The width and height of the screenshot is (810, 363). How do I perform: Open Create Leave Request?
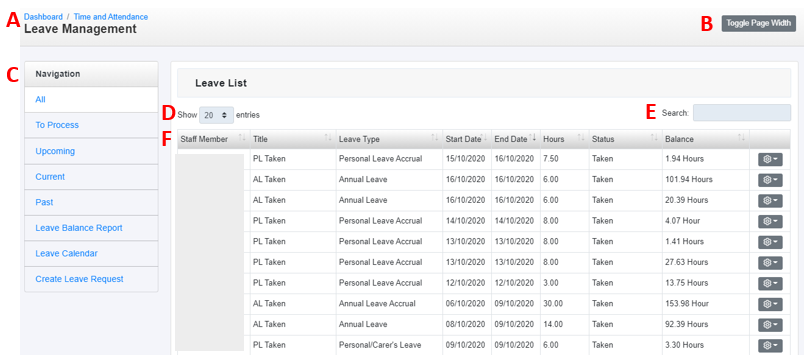[91, 279]
